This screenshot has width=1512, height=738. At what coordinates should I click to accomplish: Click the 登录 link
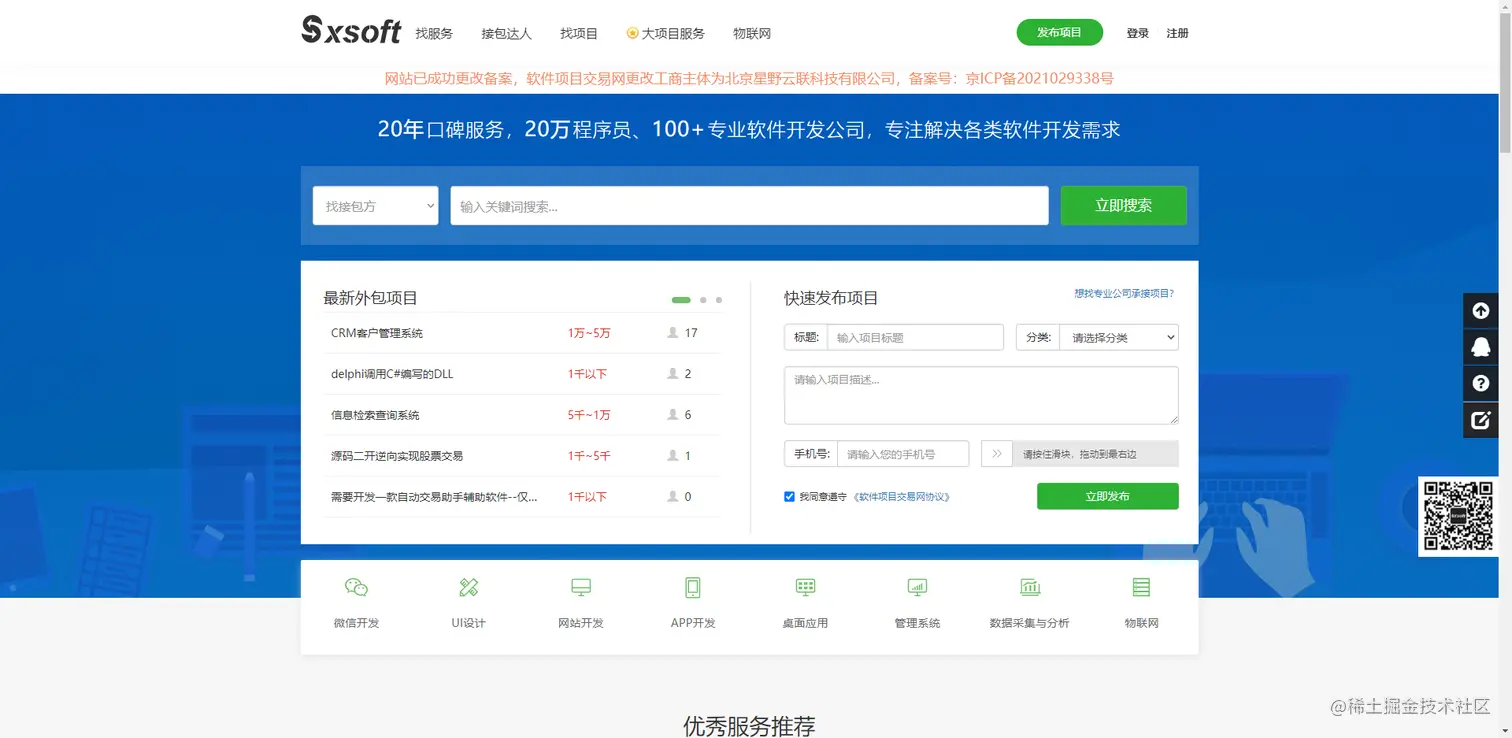click(x=1138, y=33)
